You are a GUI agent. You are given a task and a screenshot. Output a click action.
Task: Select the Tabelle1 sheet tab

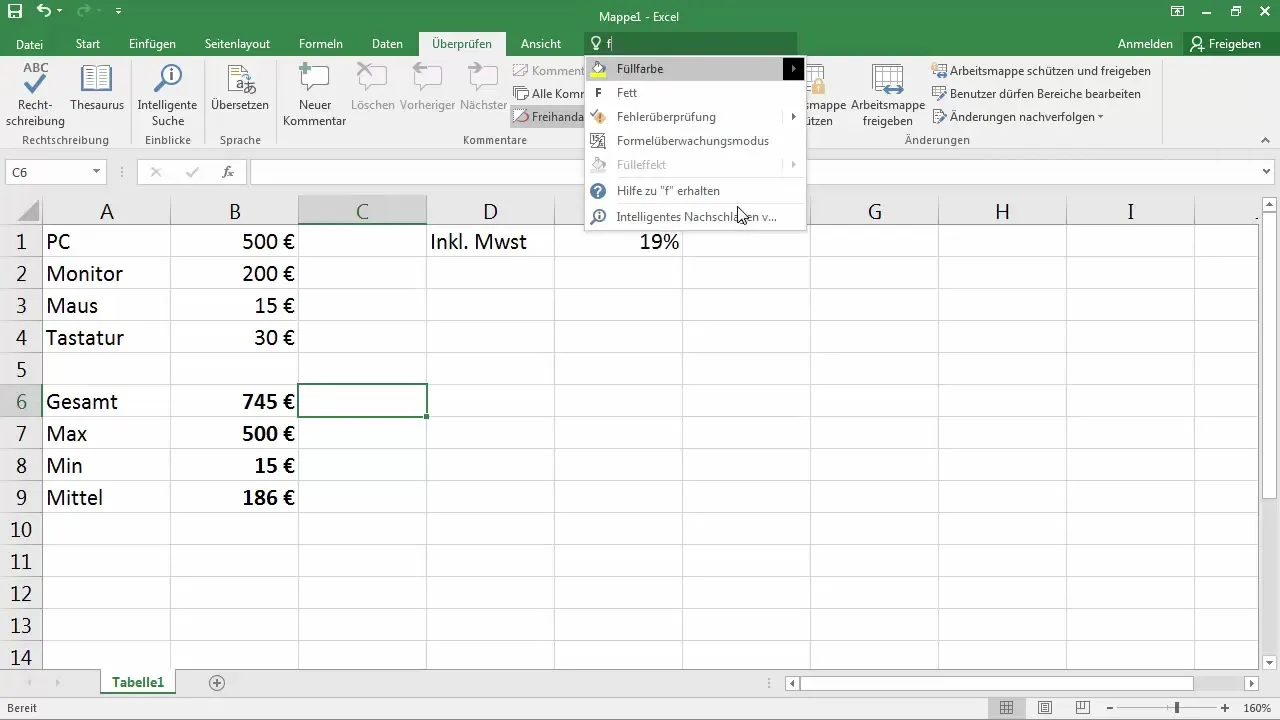138,683
